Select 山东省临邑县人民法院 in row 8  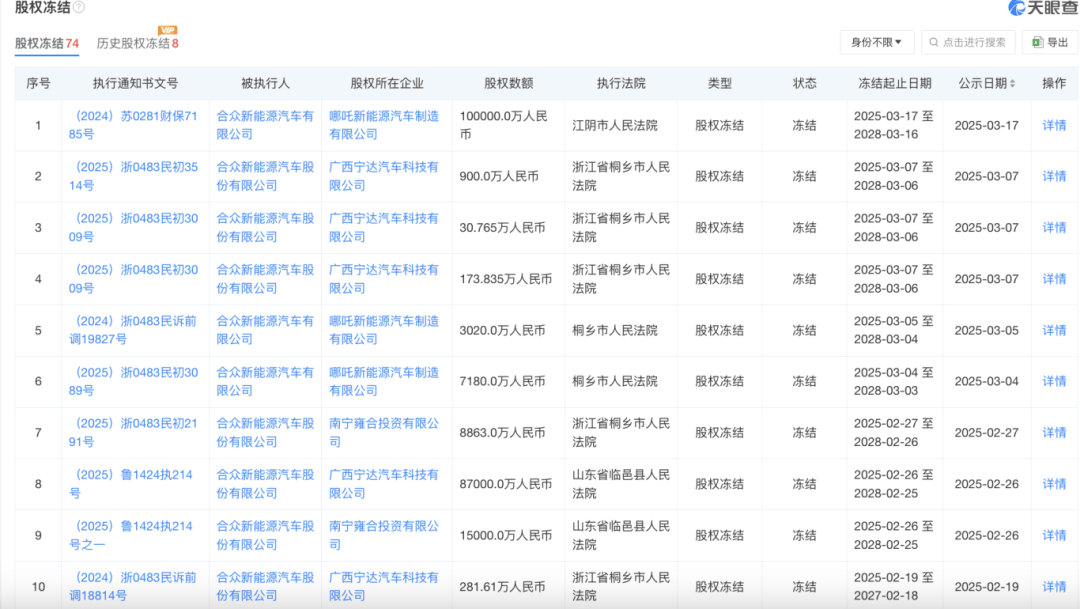pyautogui.click(x=621, y=484)
